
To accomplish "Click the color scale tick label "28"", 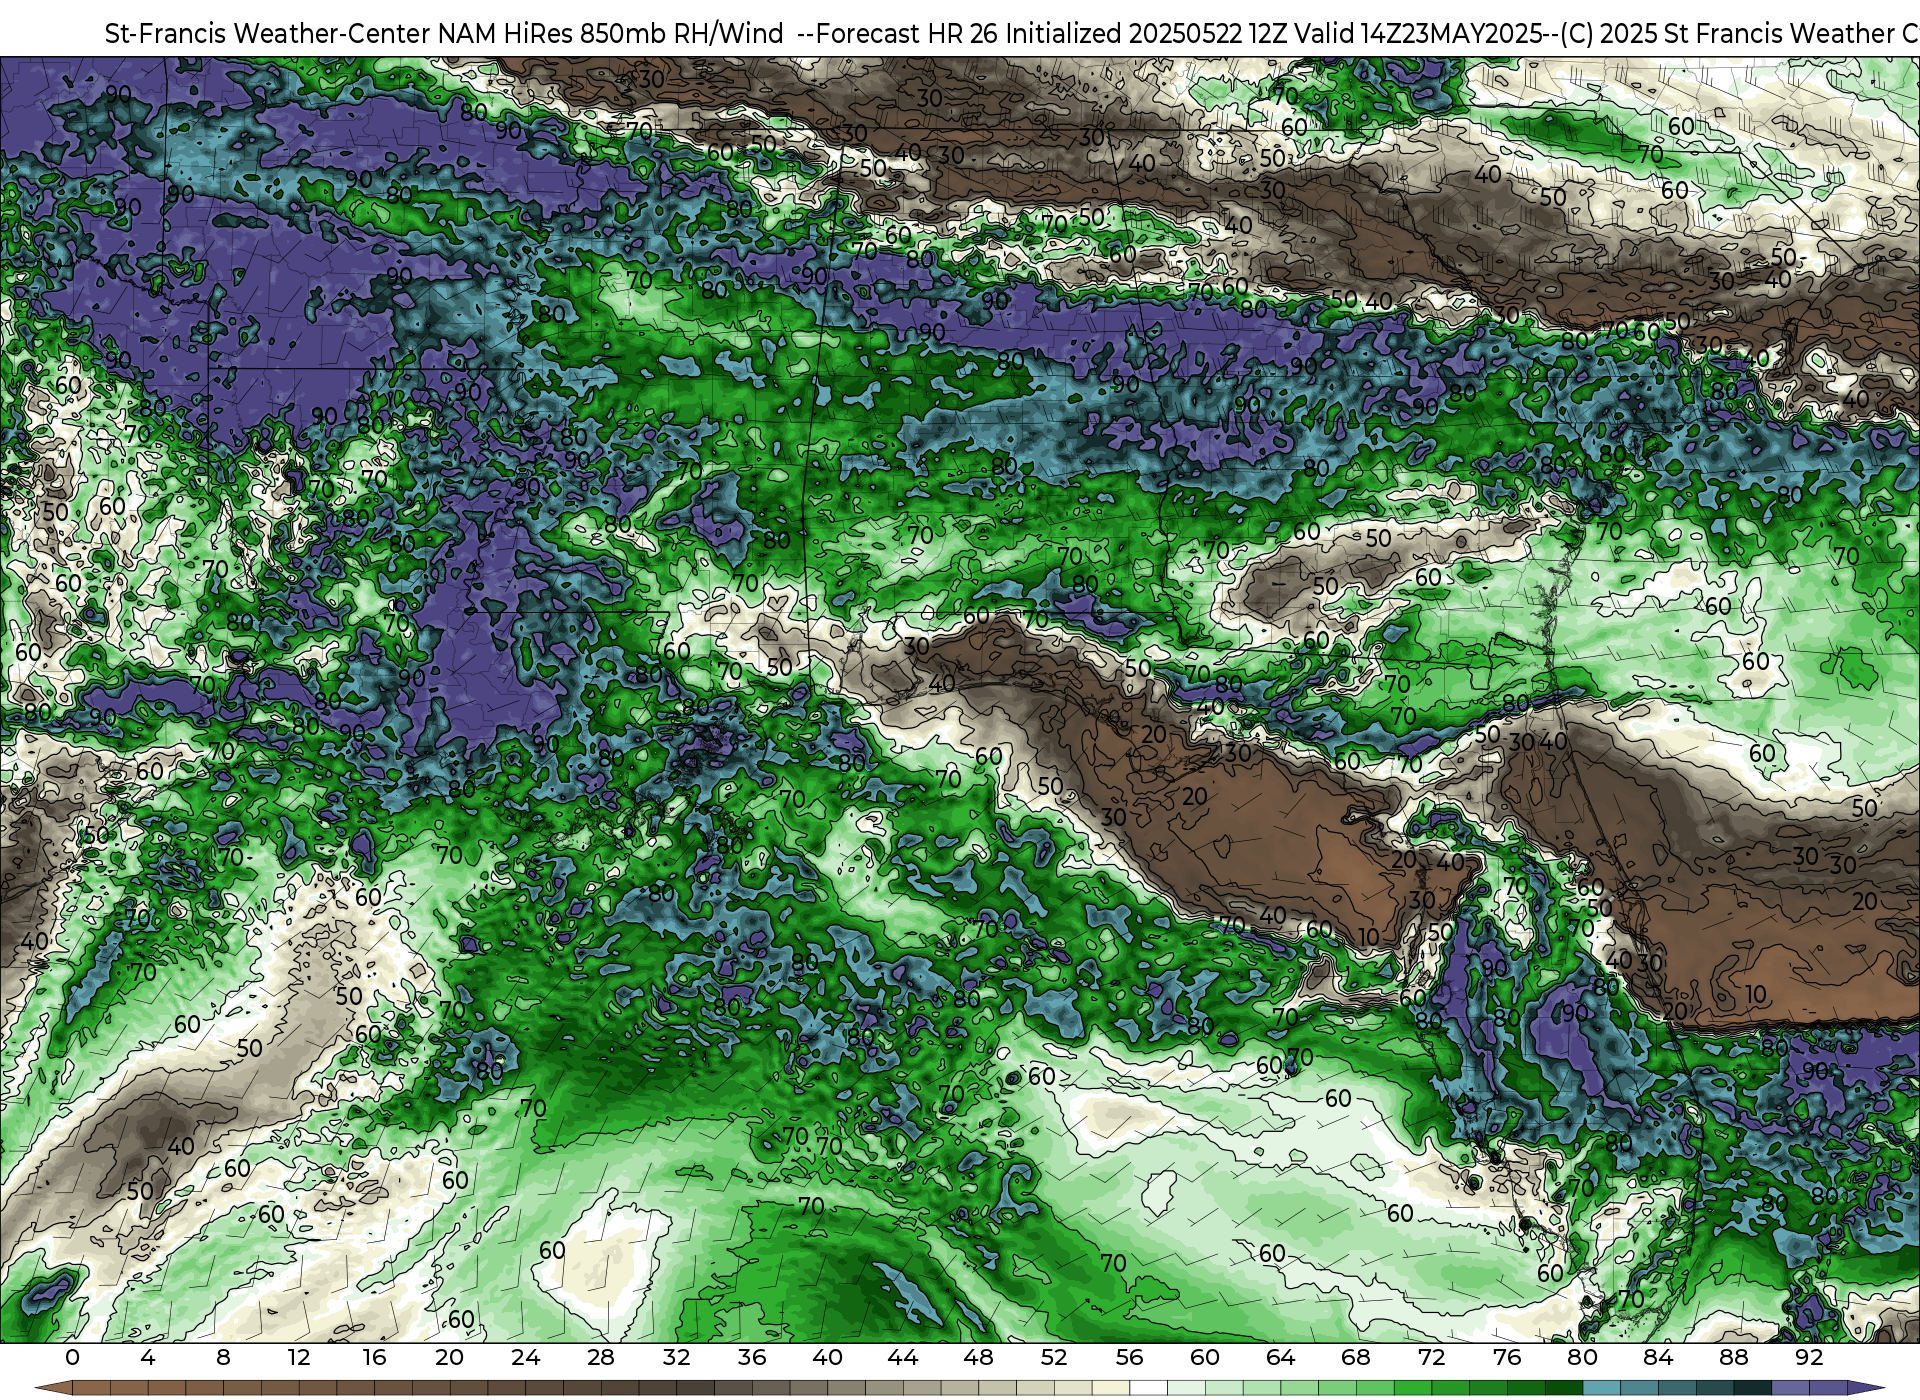I will click(601, 1358).
